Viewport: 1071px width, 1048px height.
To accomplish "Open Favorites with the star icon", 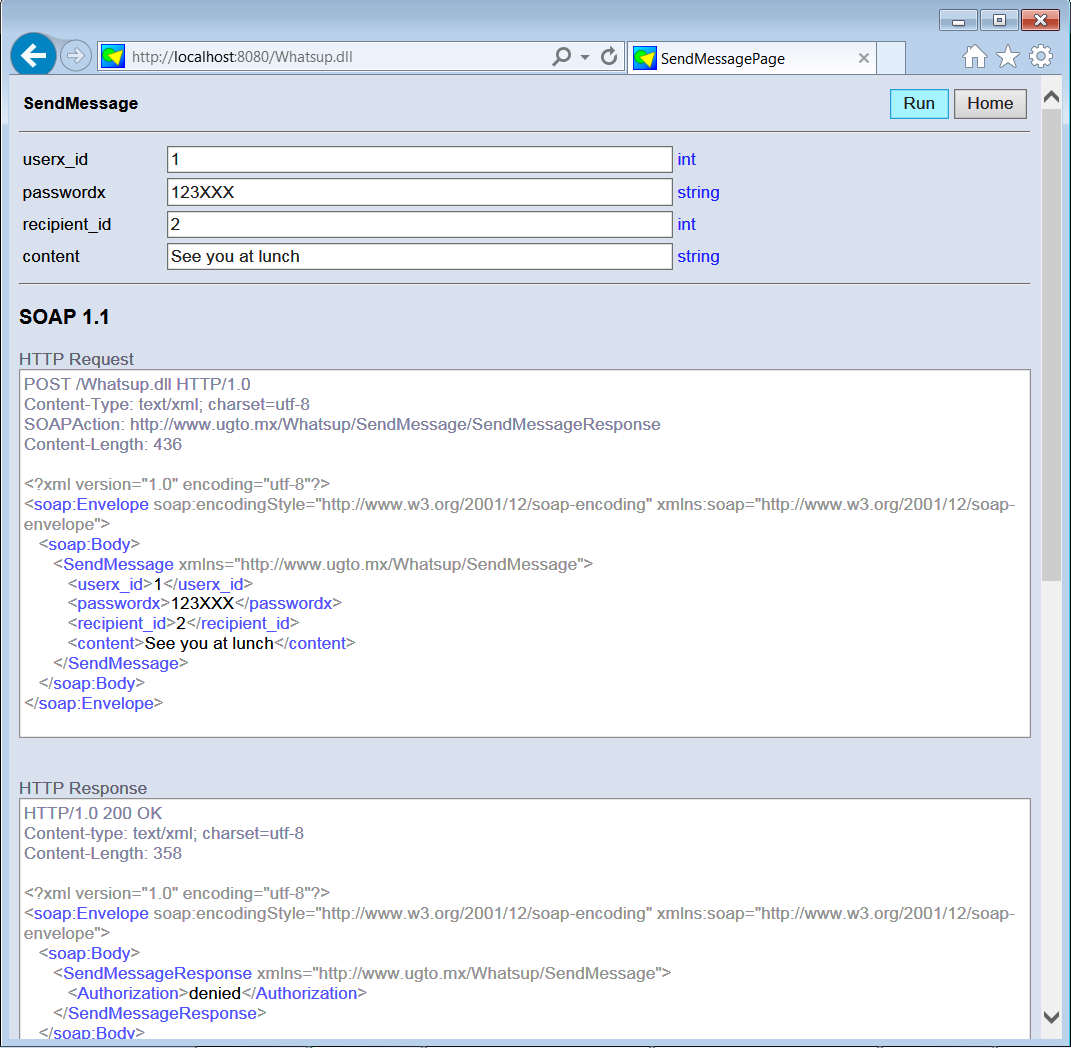I will (1007, 57).
